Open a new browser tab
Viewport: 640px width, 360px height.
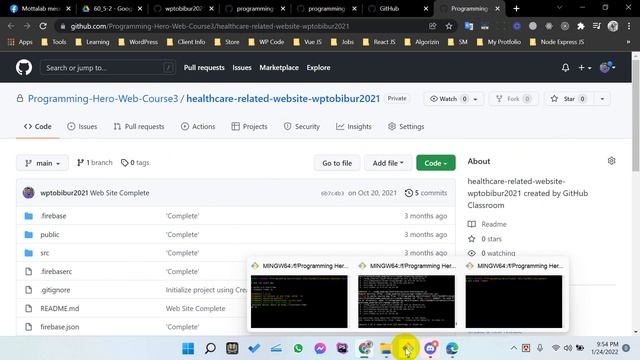(516, 8)
